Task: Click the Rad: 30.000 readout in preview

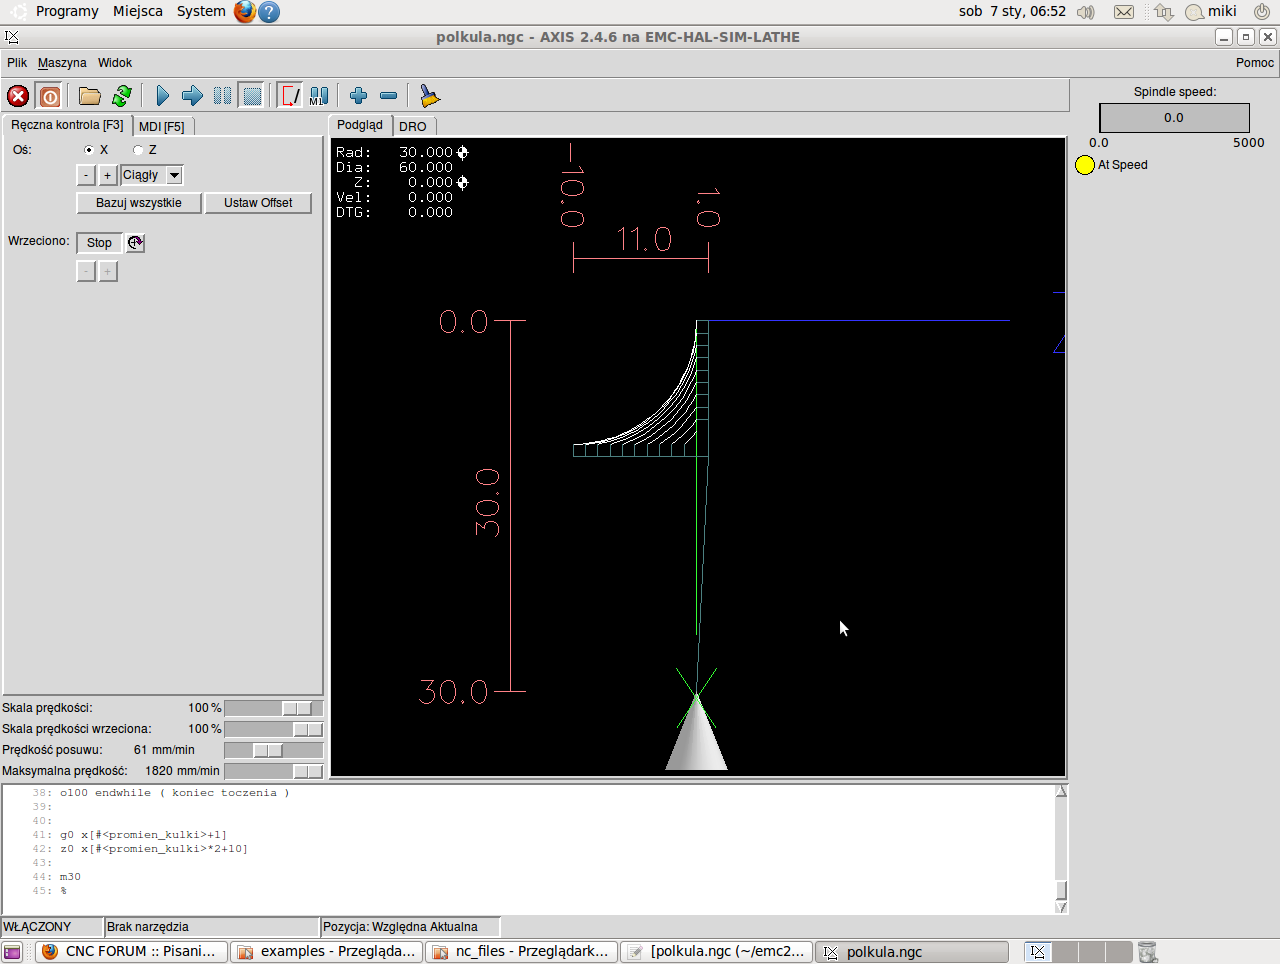Action: point(394,152)
